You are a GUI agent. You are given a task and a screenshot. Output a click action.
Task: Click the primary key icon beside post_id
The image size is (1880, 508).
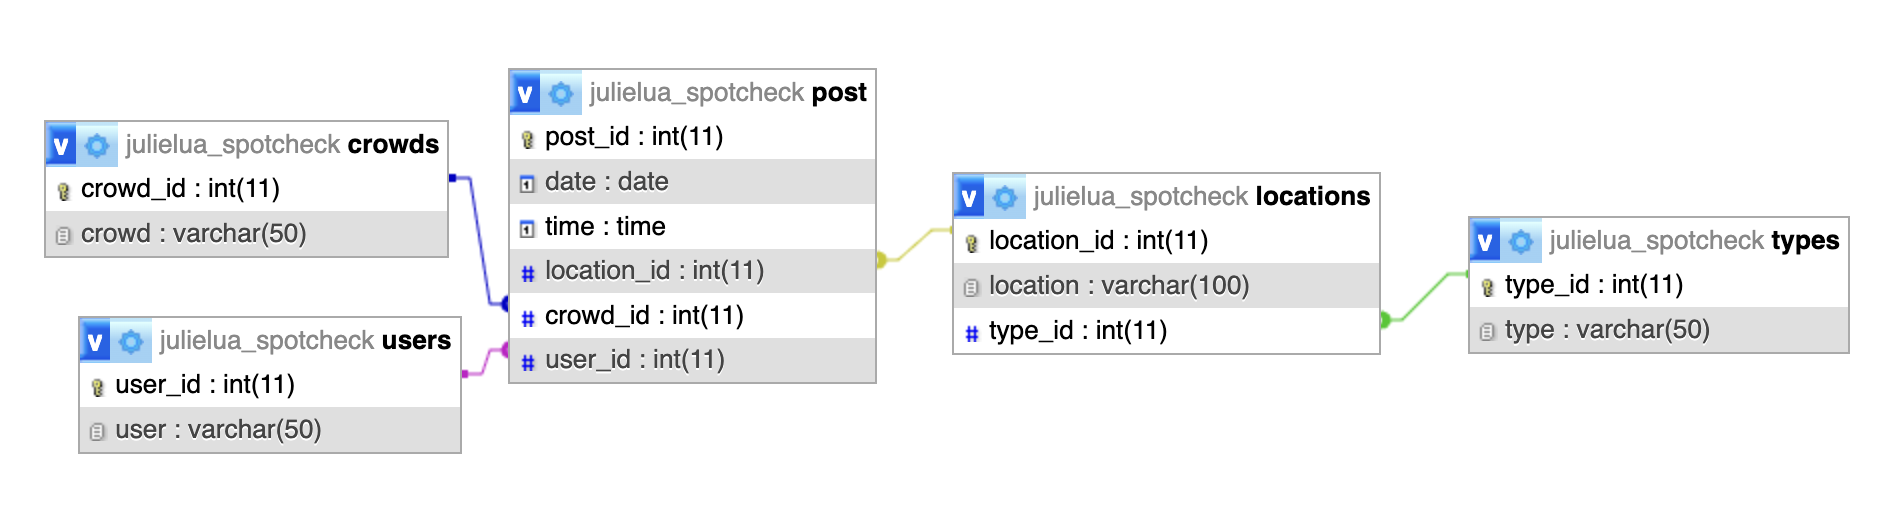point(528,138)
